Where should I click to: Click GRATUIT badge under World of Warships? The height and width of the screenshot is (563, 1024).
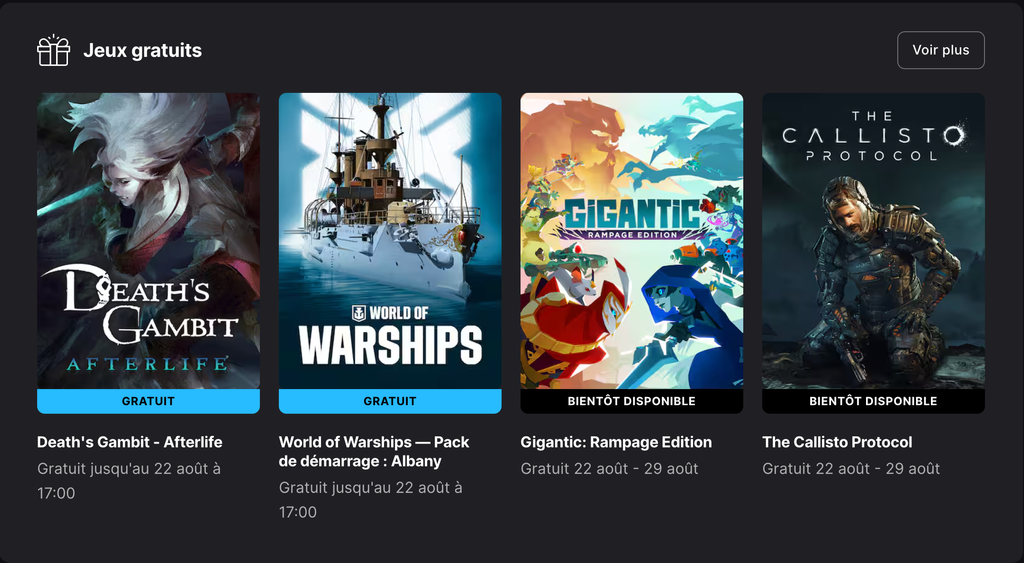tap(390, 401)
